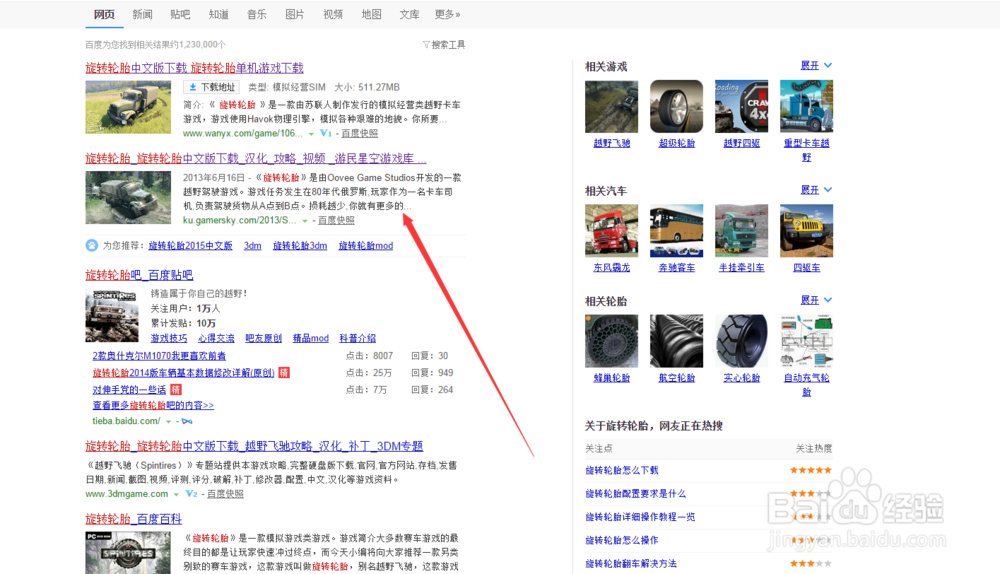This screenshot has height=574, width=1000.
Task: Open dropdown arrow next to tieba.baidu.com
Action: point(168,422)
